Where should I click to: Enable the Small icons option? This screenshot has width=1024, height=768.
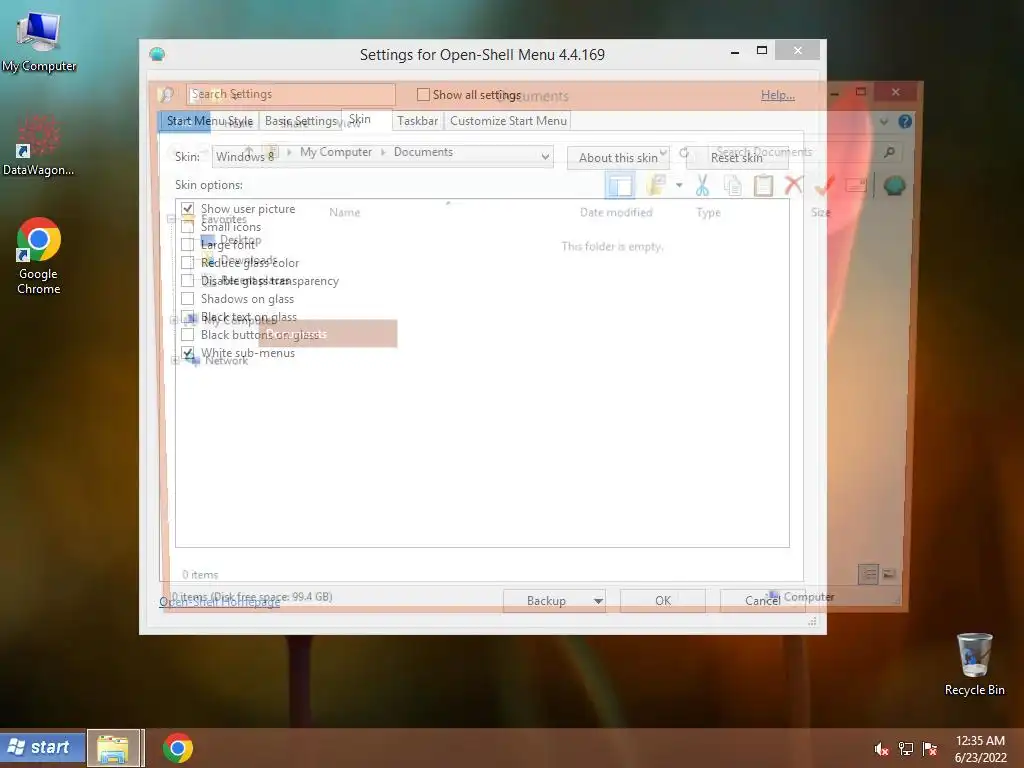[187, 227]
